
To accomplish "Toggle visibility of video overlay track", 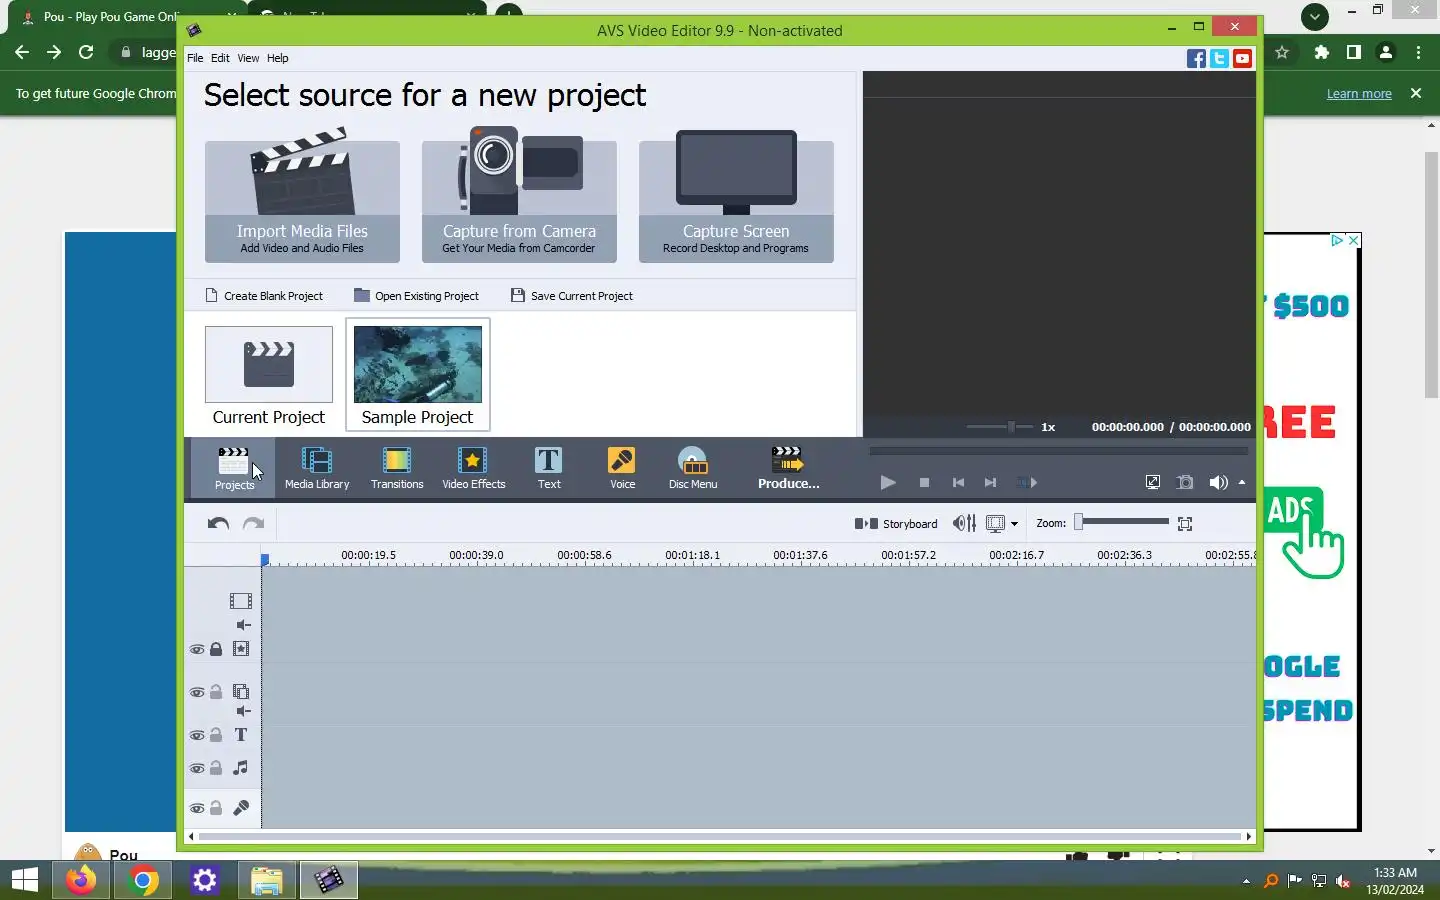I will pyautogui.click(x=197, y=692).
